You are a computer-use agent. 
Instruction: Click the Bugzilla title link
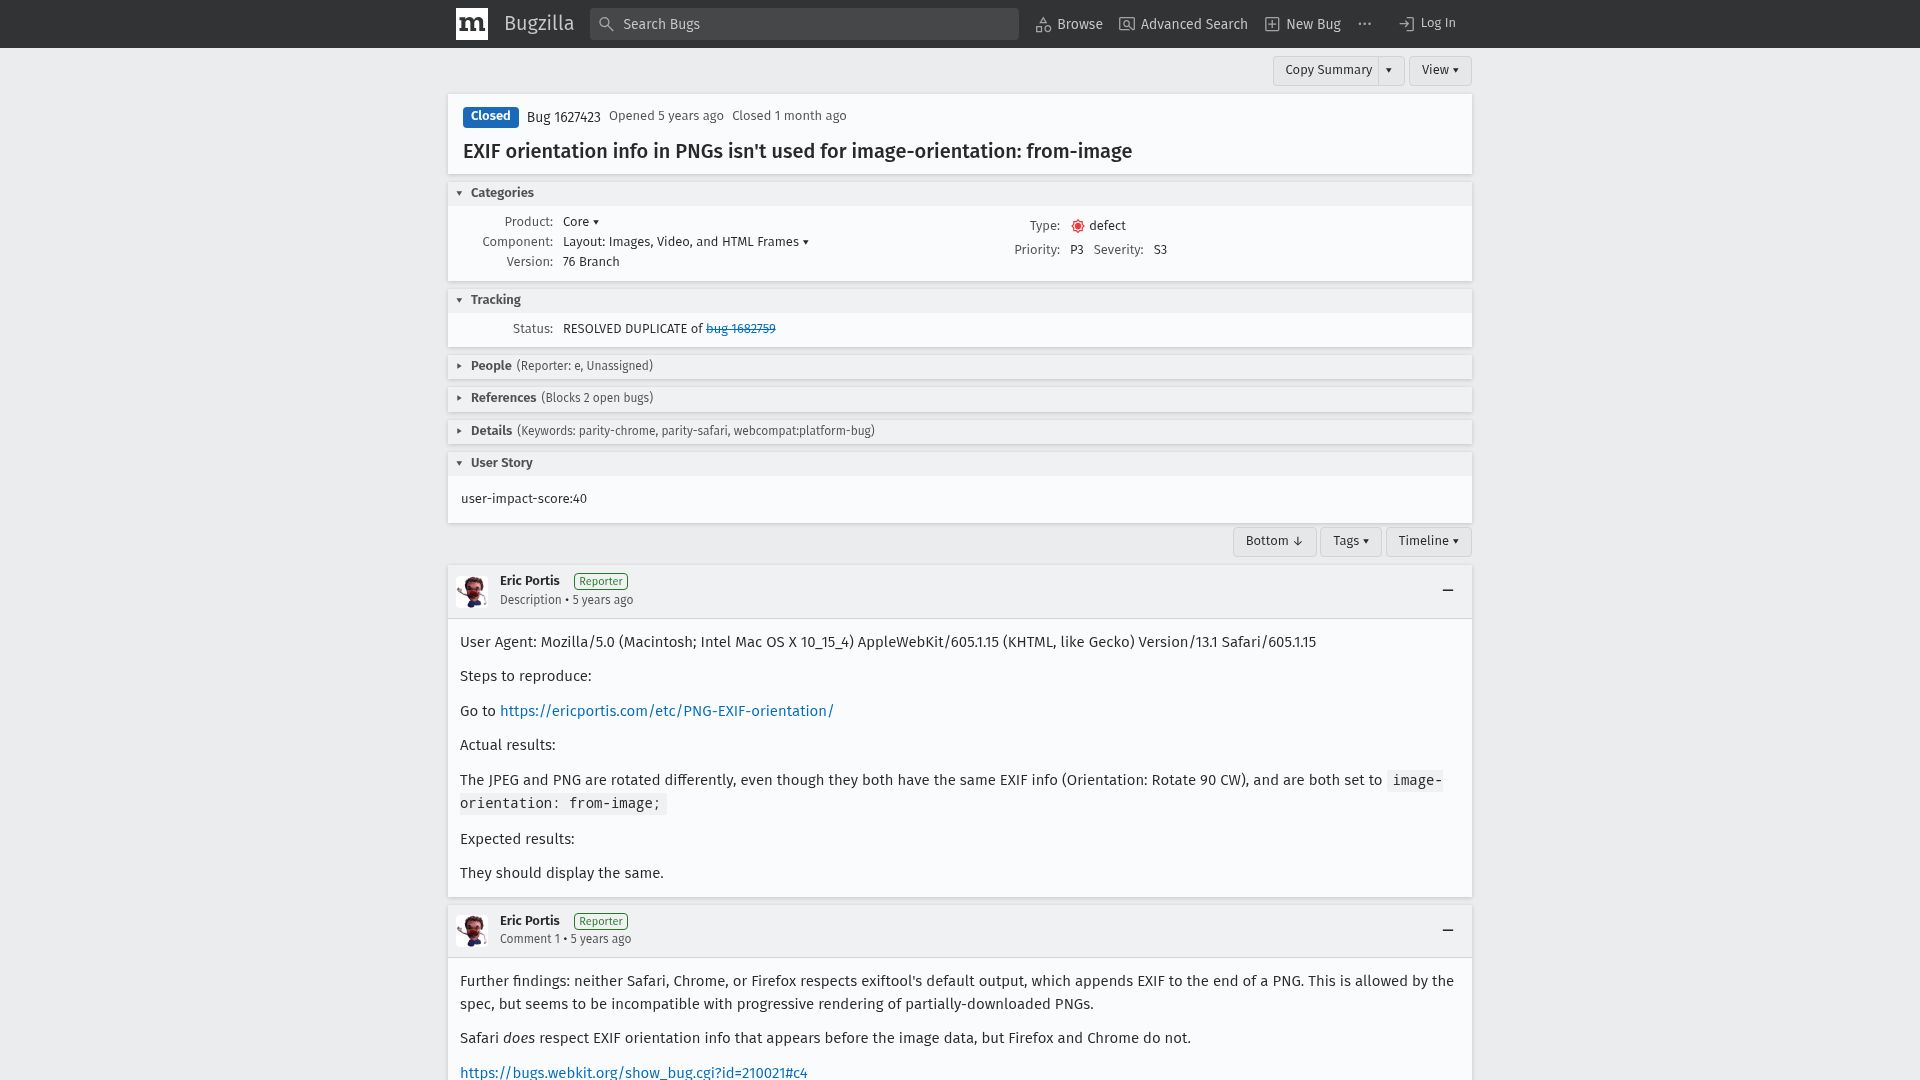(x=539, y=23)
